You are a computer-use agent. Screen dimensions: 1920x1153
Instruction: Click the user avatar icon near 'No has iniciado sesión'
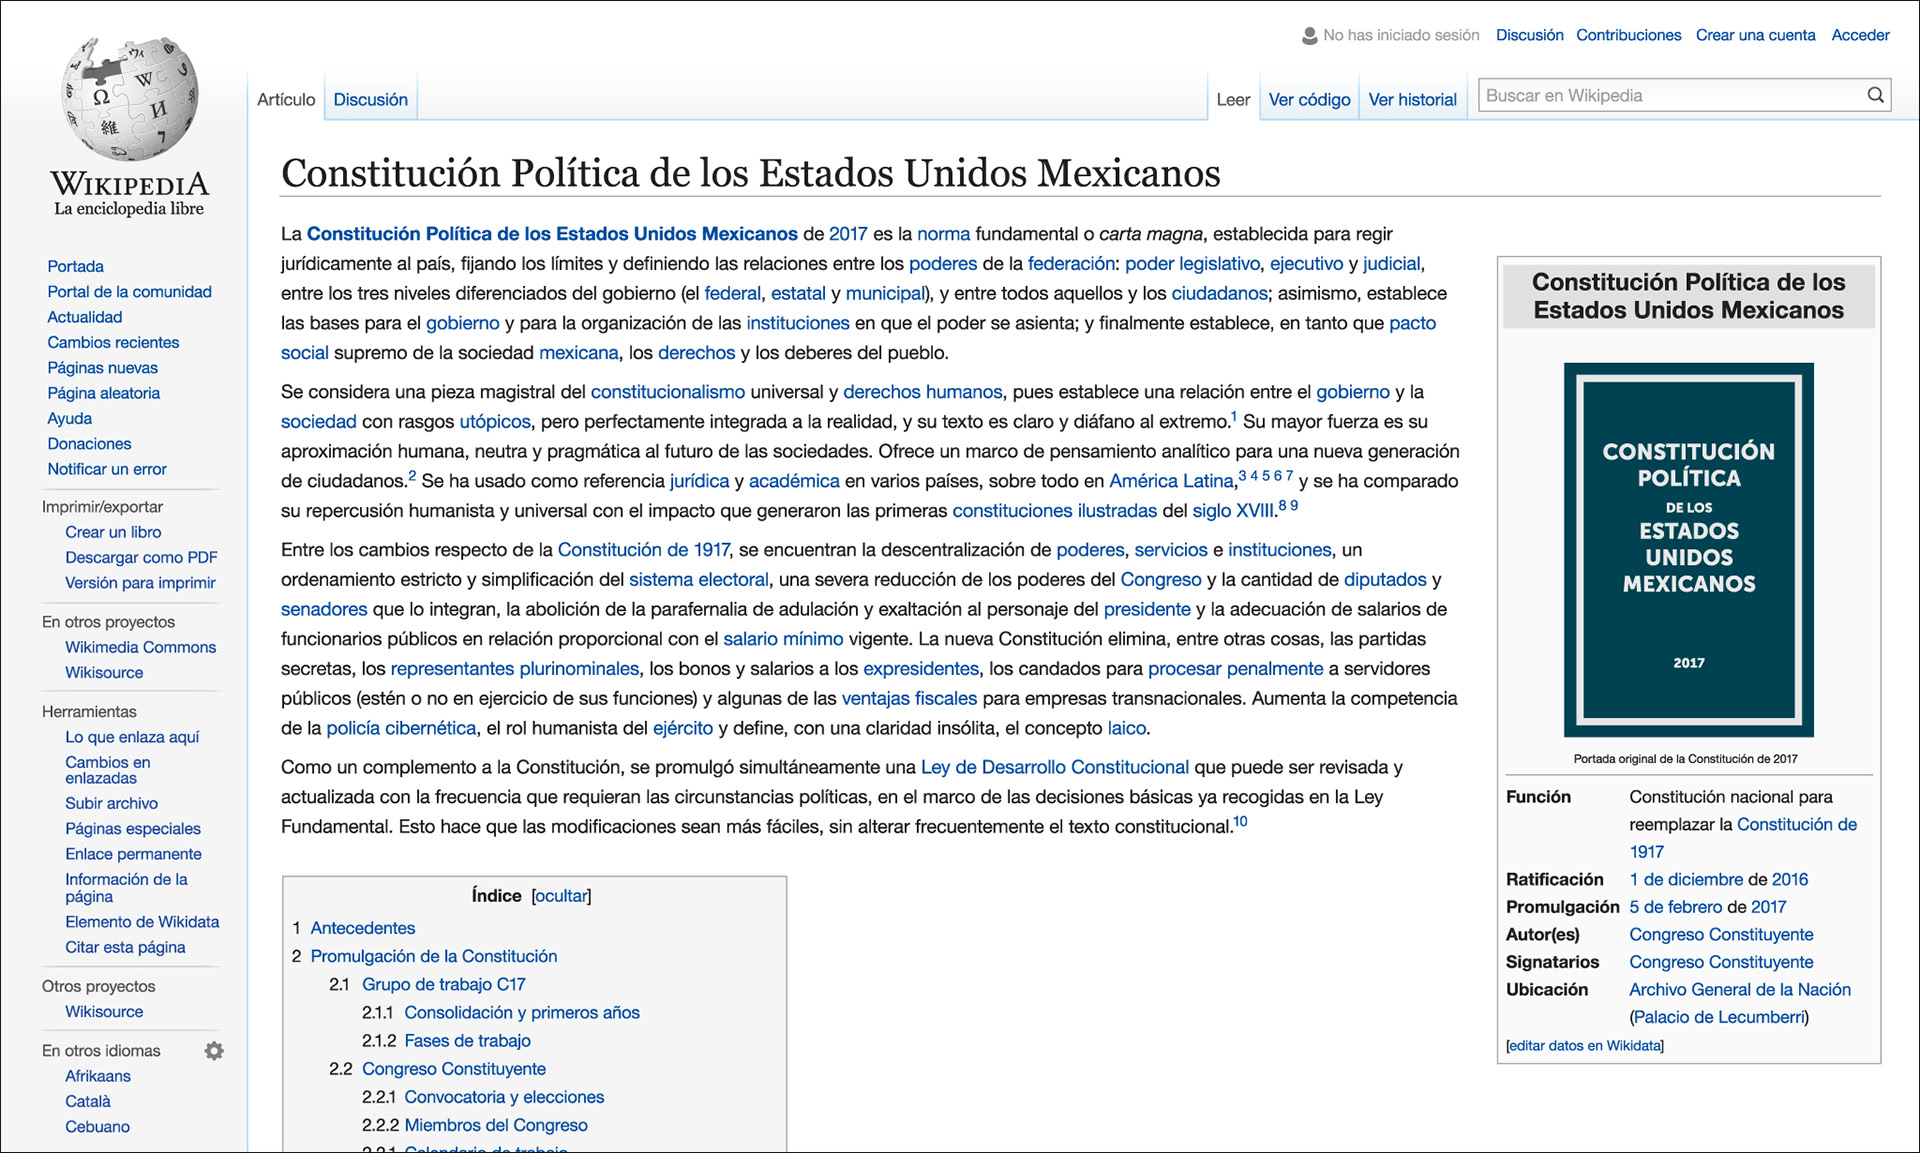(x=1309, y=36)
